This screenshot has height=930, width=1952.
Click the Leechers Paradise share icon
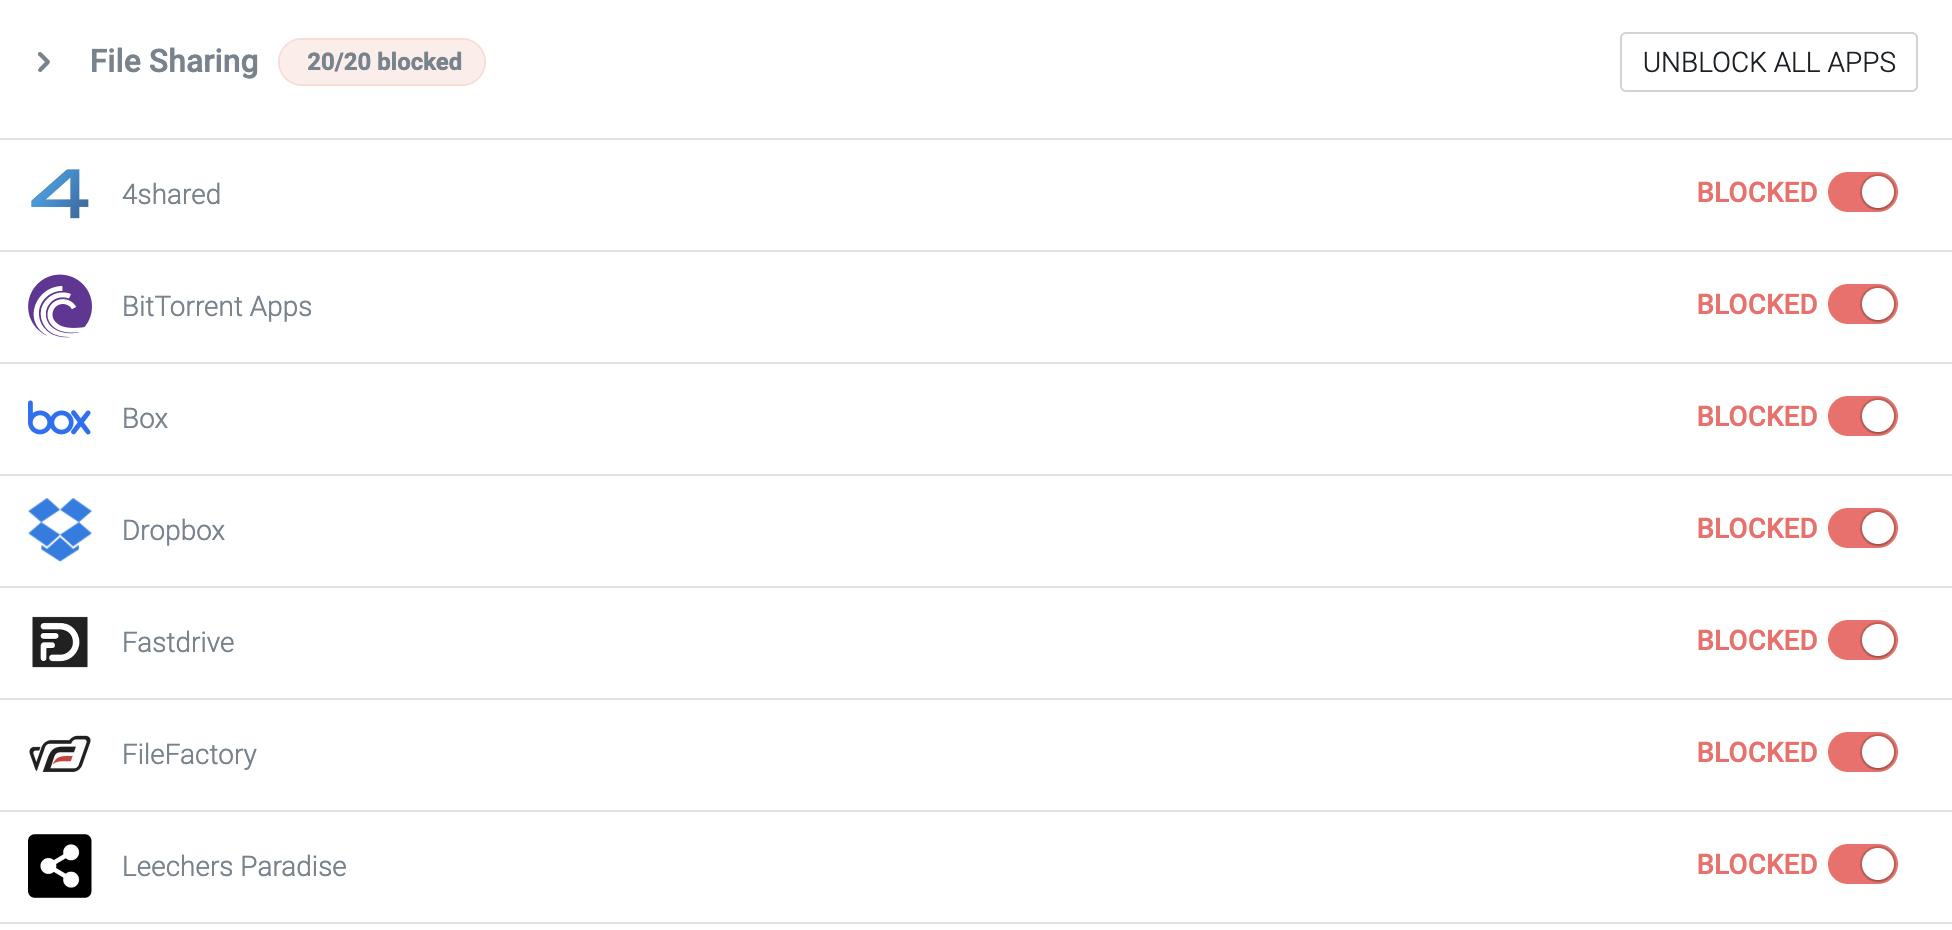coord(60,866)
